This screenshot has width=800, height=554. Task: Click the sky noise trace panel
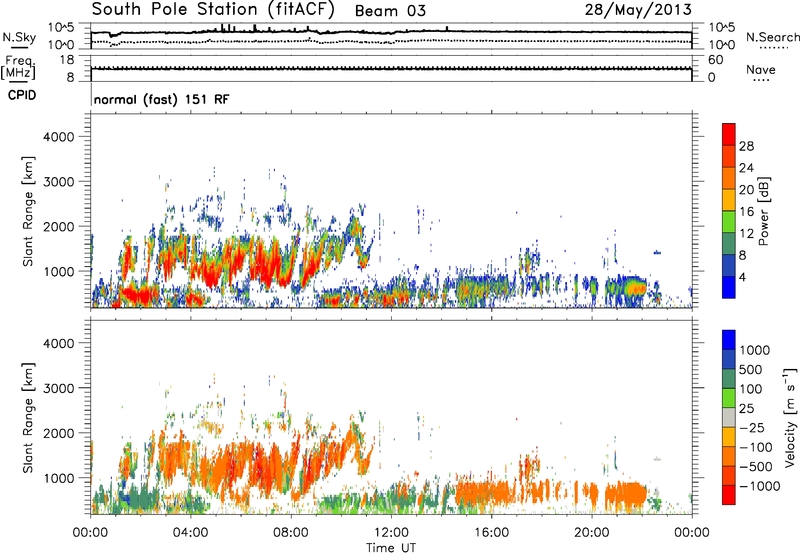tap(391, 36)
